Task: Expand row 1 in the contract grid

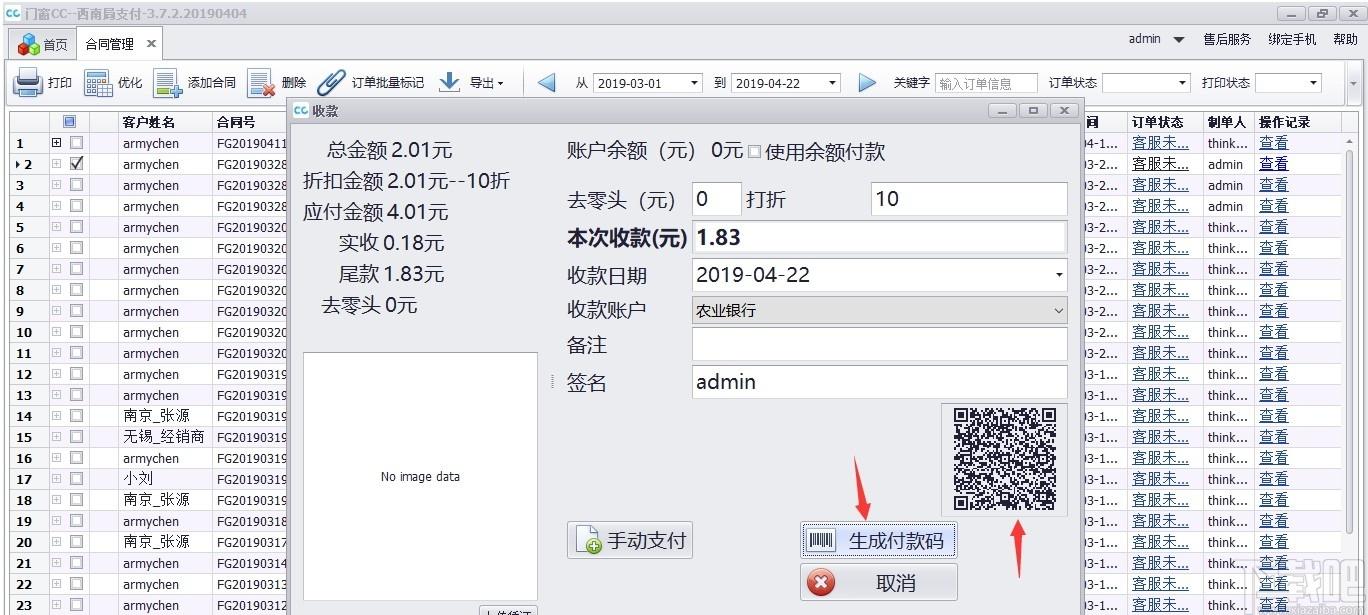Action: click(57, 143)
